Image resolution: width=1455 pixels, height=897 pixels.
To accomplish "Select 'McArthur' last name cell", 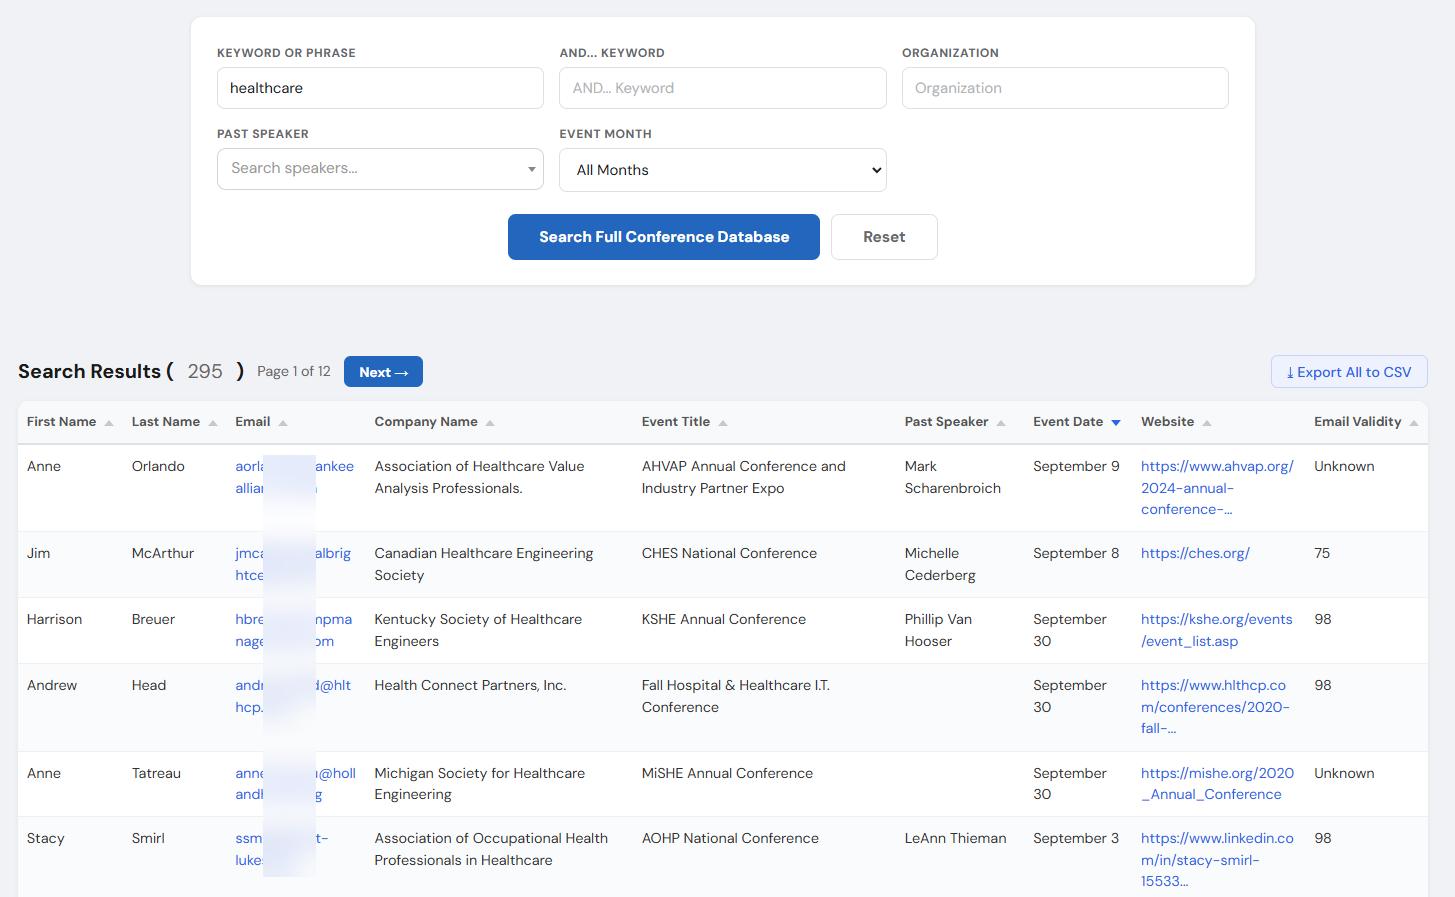I will [x=163, y=553].
